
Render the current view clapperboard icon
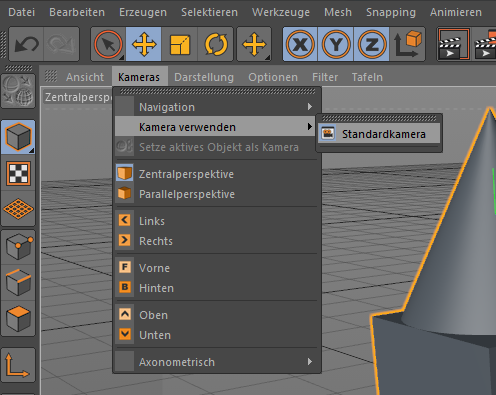click(454, 44)
